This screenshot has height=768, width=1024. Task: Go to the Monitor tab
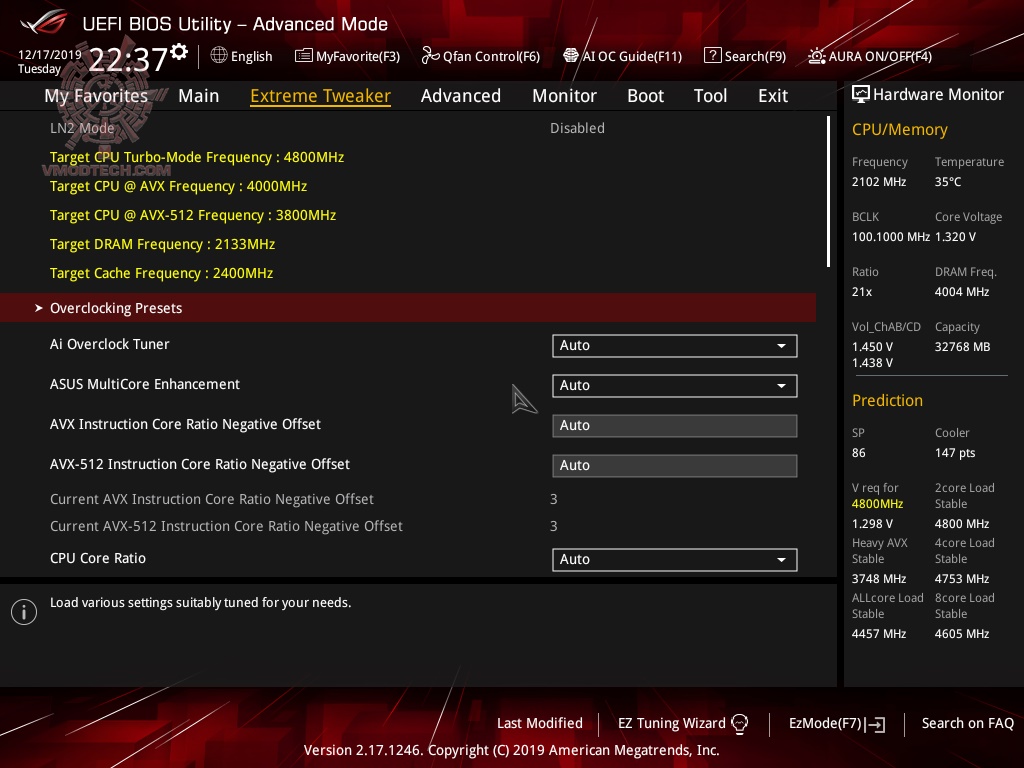point(564,95)
